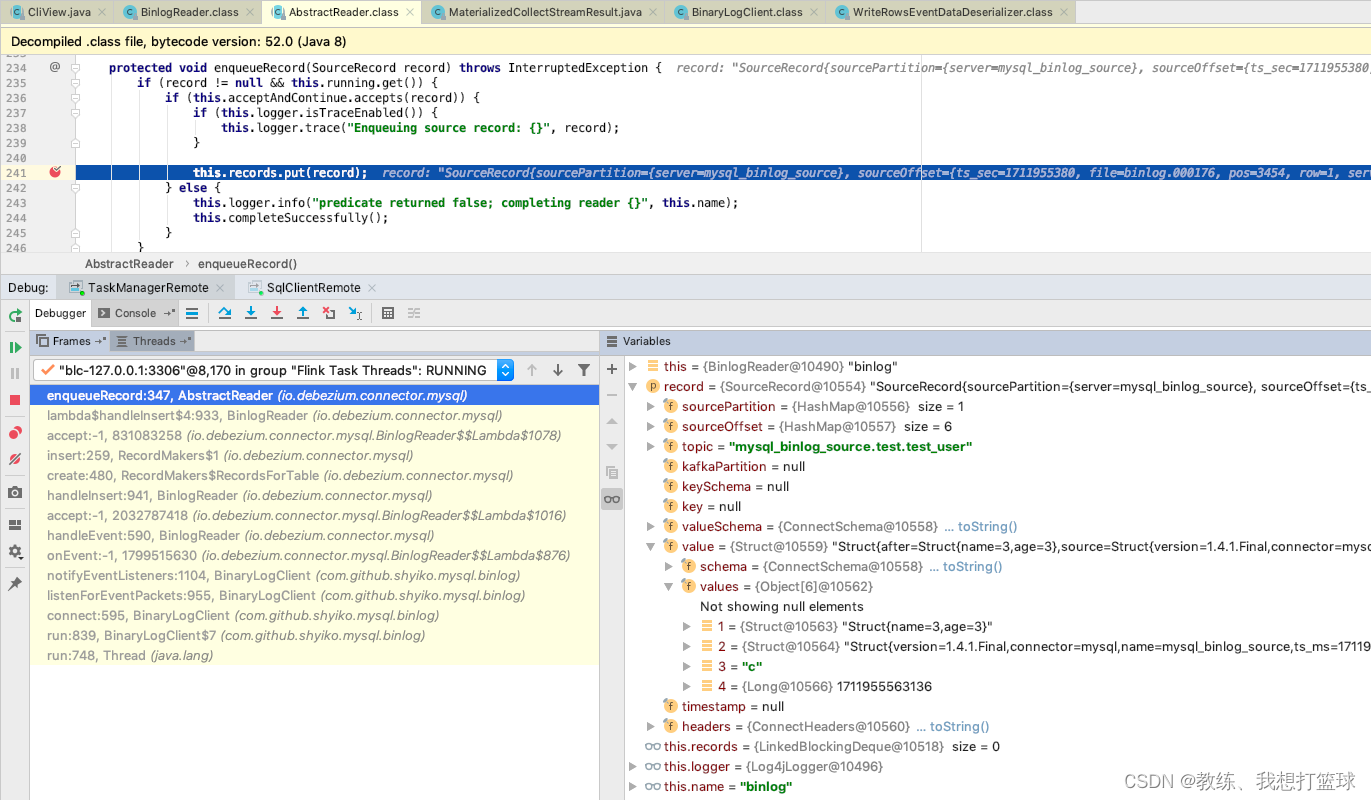Viewport: 1371px width, 800px height.
Task: Collapse the 'value' Struct node
Action: tap(651, 546)
